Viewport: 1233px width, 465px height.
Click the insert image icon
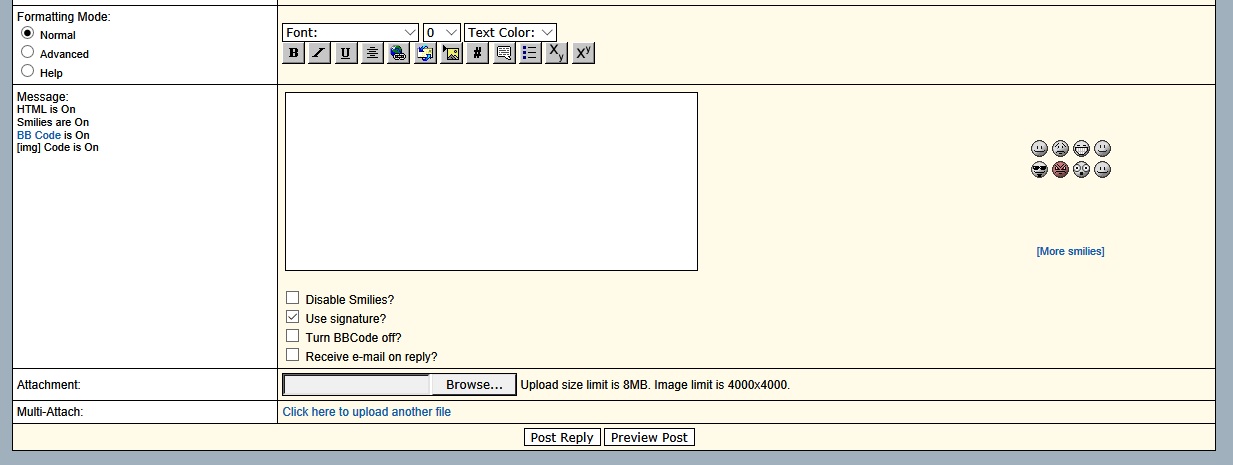(451, 54)
